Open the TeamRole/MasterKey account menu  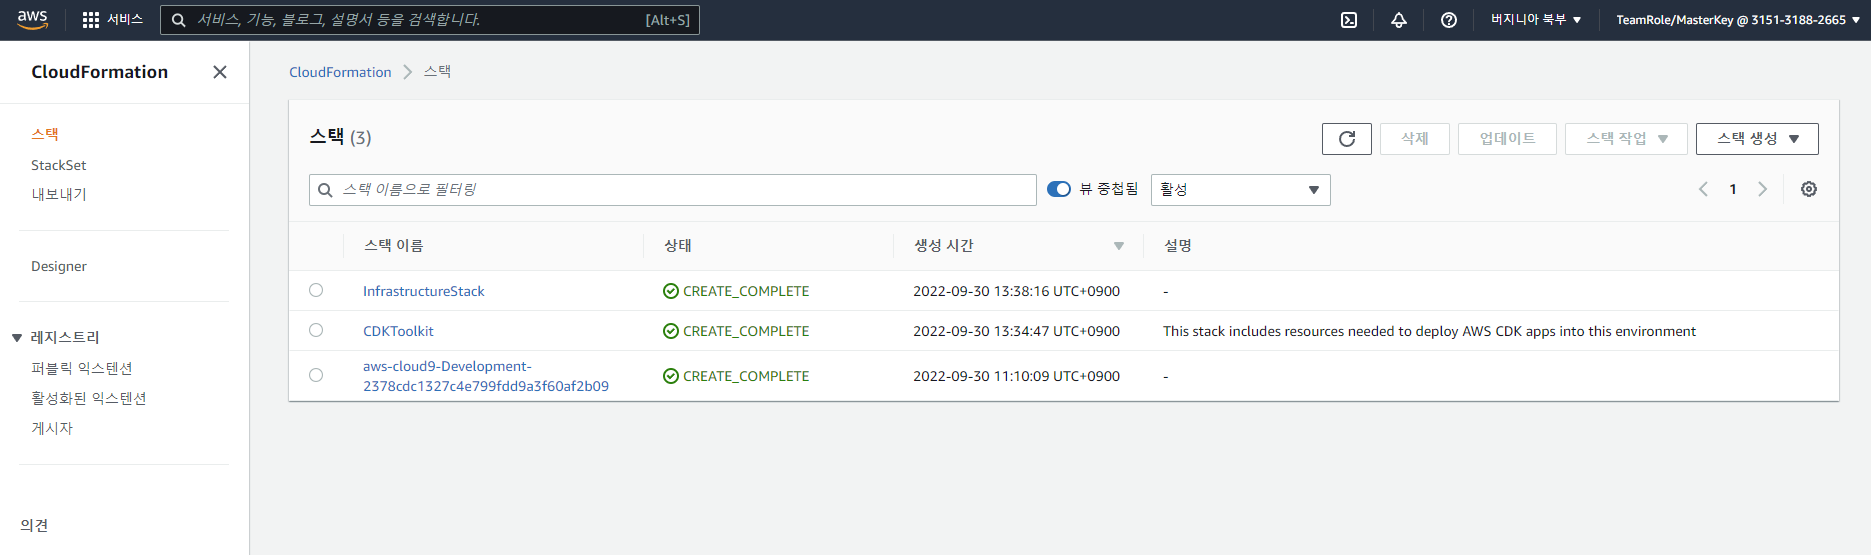1738,20
